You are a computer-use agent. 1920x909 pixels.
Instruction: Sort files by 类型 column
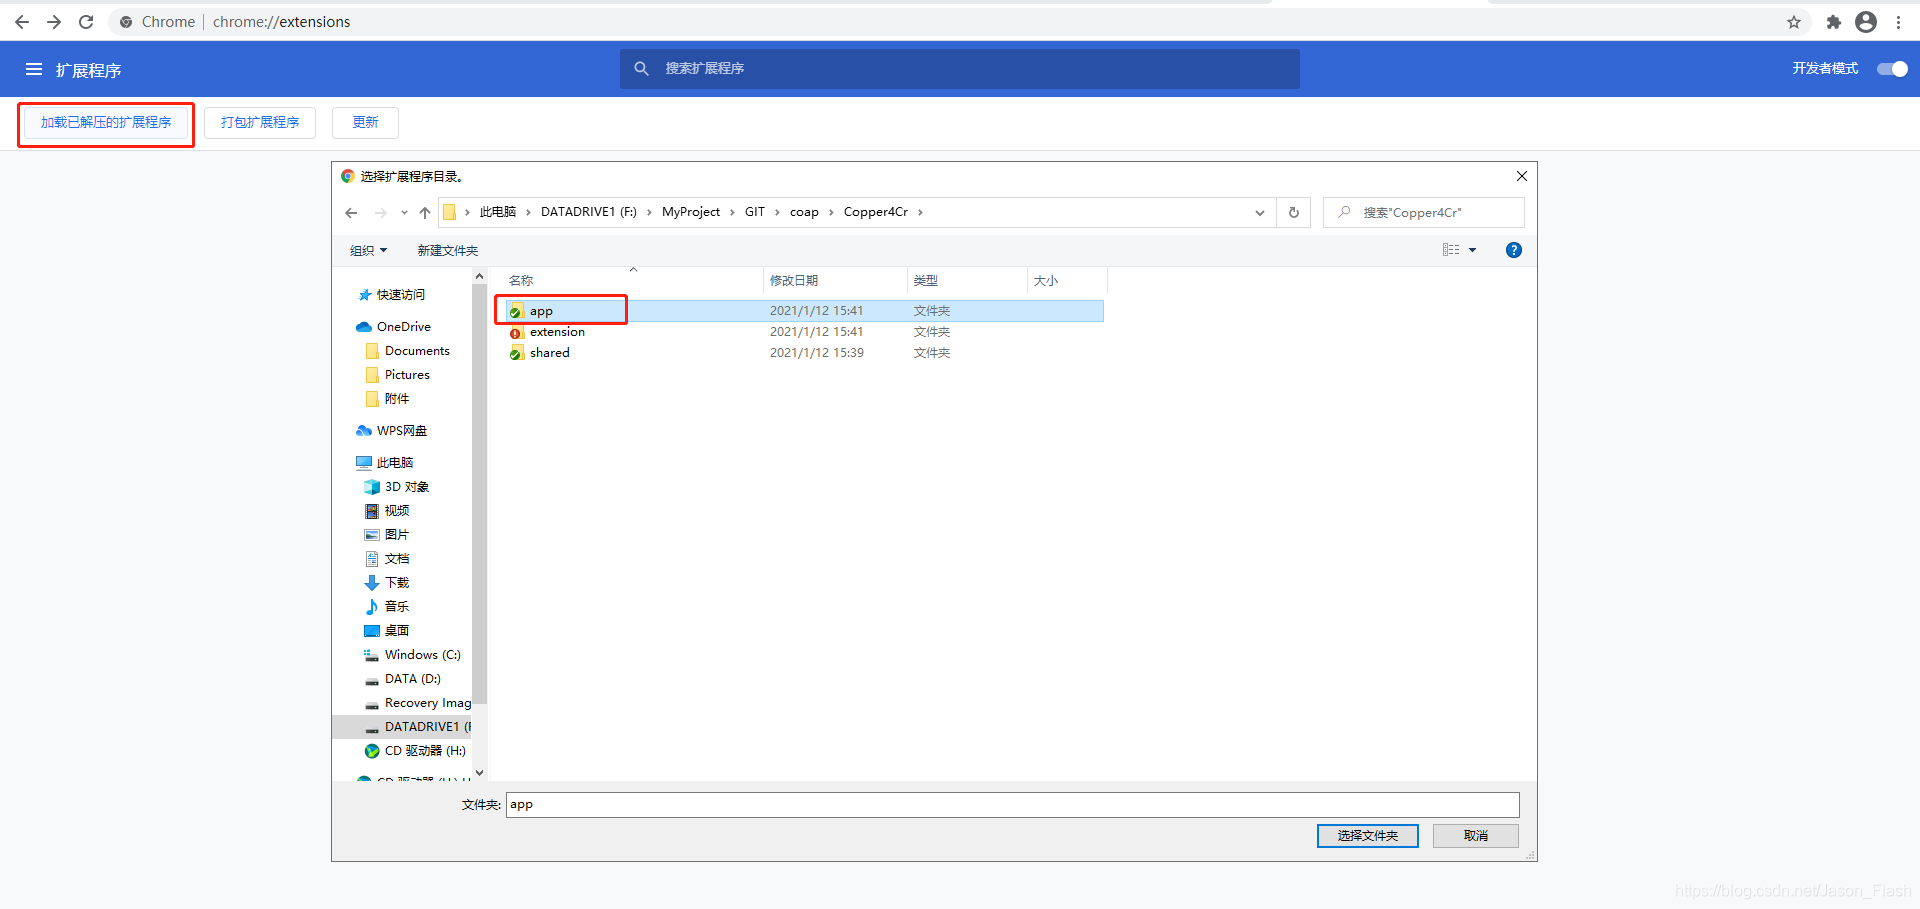926,281
